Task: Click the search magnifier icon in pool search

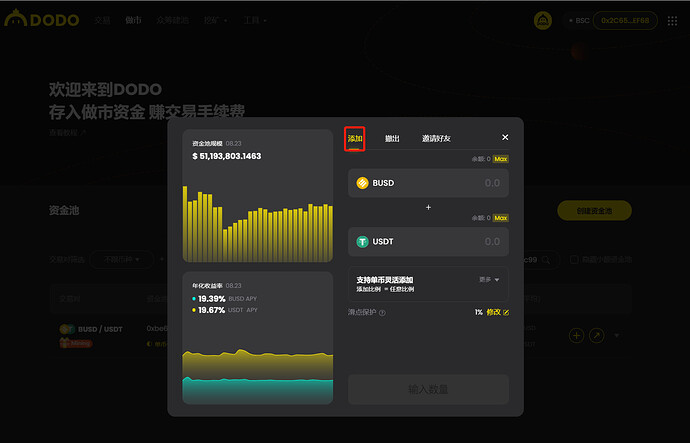Action: (546, 260)
